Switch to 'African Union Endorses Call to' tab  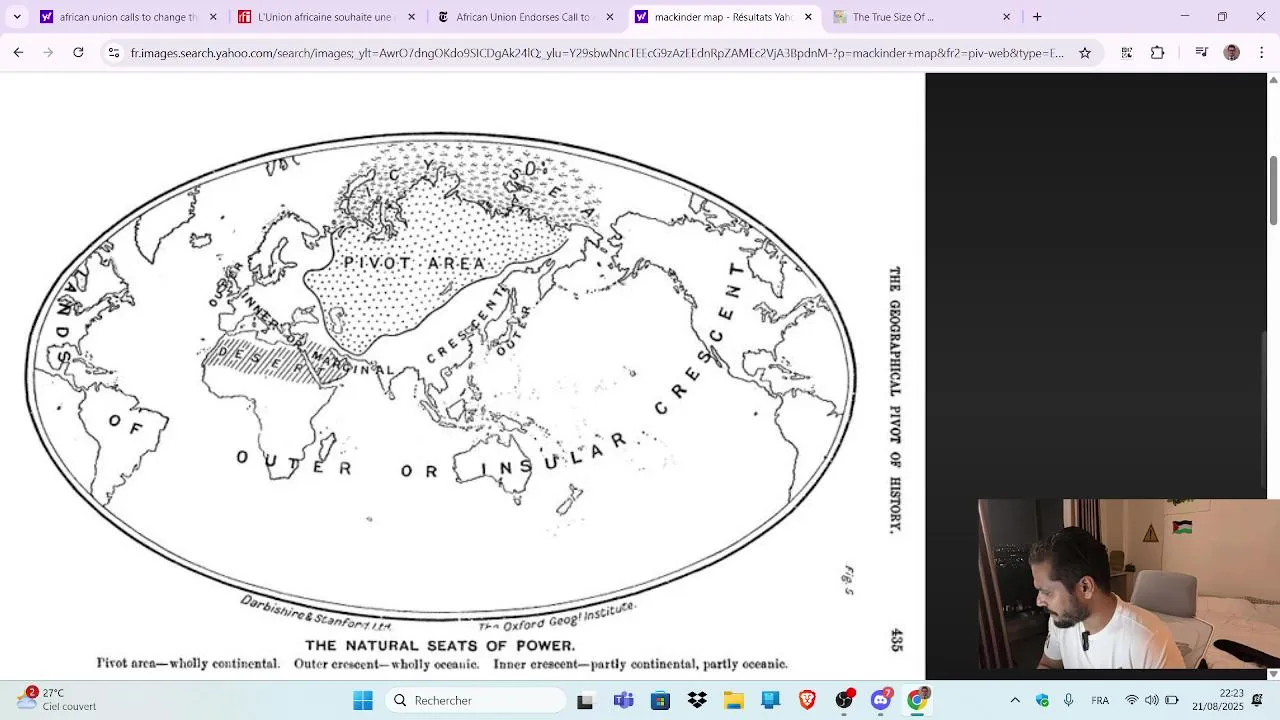pos(524,17)
